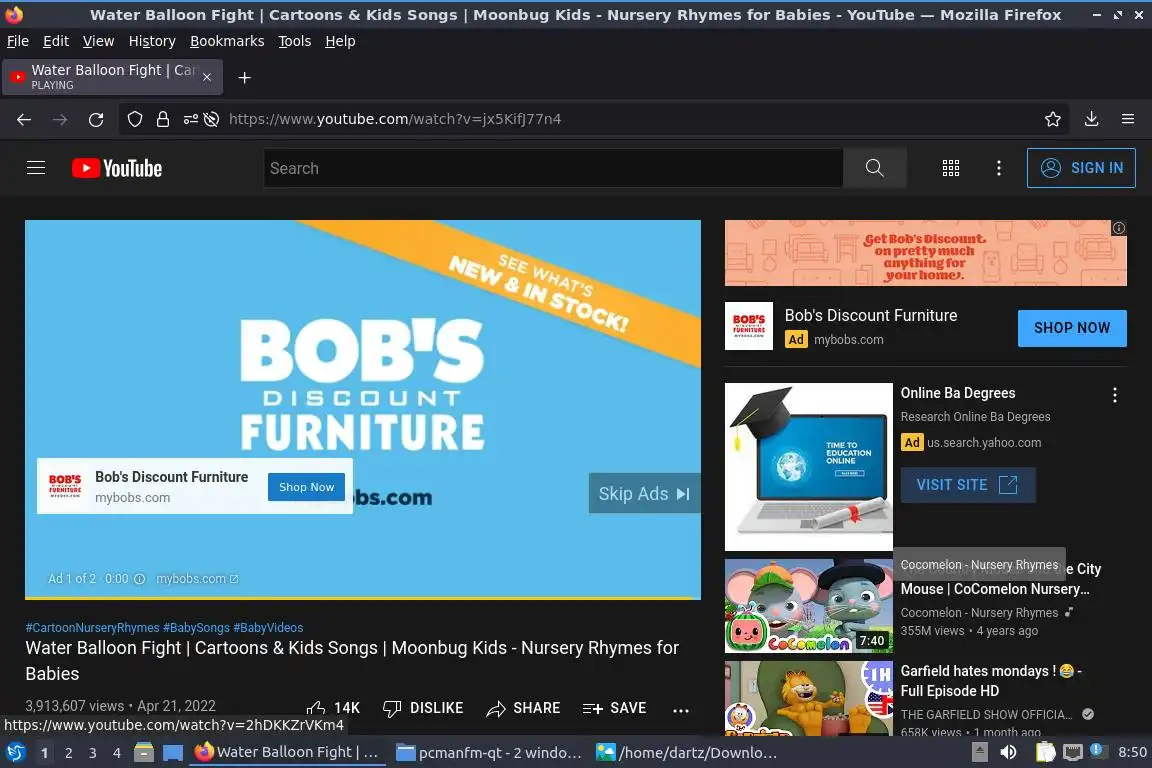Click the clipboard tray icon
This screenshot has height=768, width=1152.
pos(1045,752)
